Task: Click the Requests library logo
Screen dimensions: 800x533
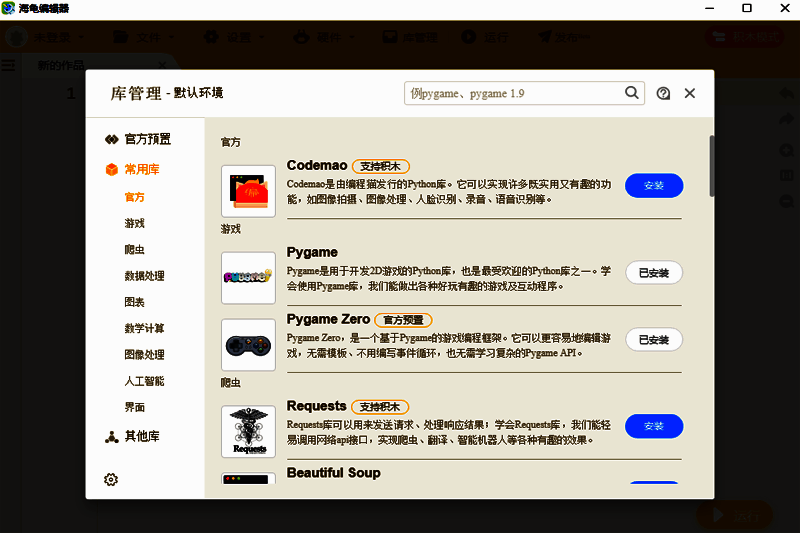Action: pyautogui.click(x=248, y=431)
